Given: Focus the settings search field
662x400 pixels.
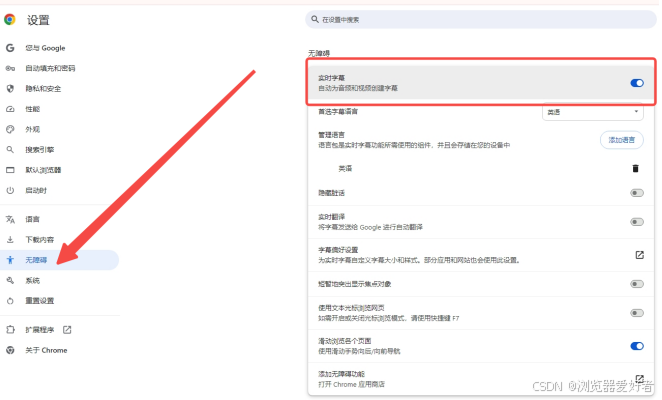Looking at the screenshot, I should pyautogui.click(x=481, y=19).
